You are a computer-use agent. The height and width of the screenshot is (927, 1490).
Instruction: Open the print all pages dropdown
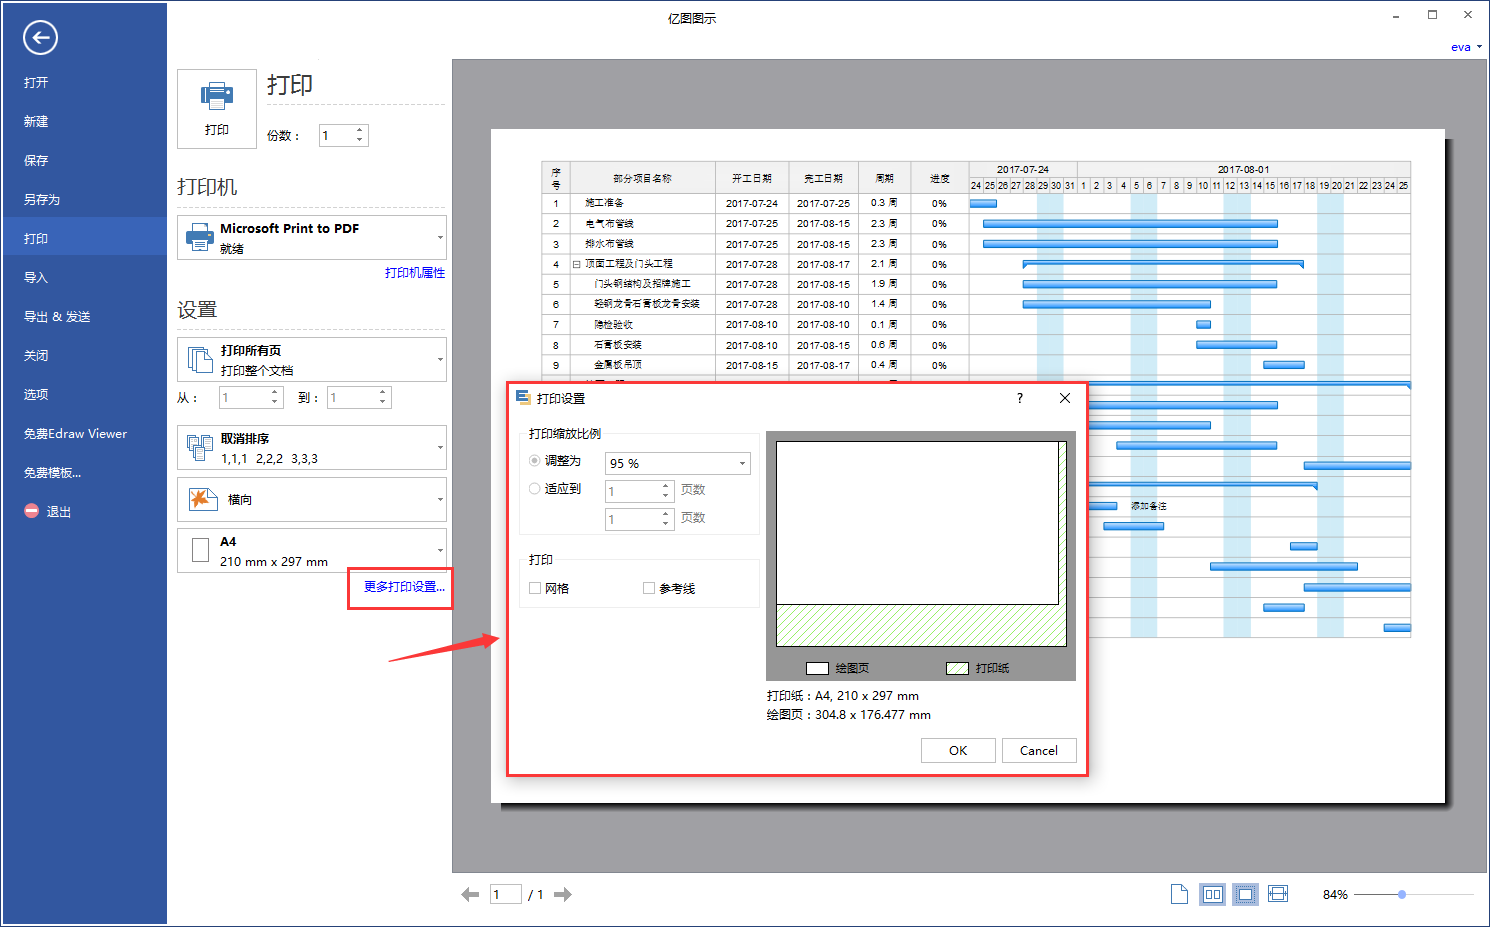[440, 359]
